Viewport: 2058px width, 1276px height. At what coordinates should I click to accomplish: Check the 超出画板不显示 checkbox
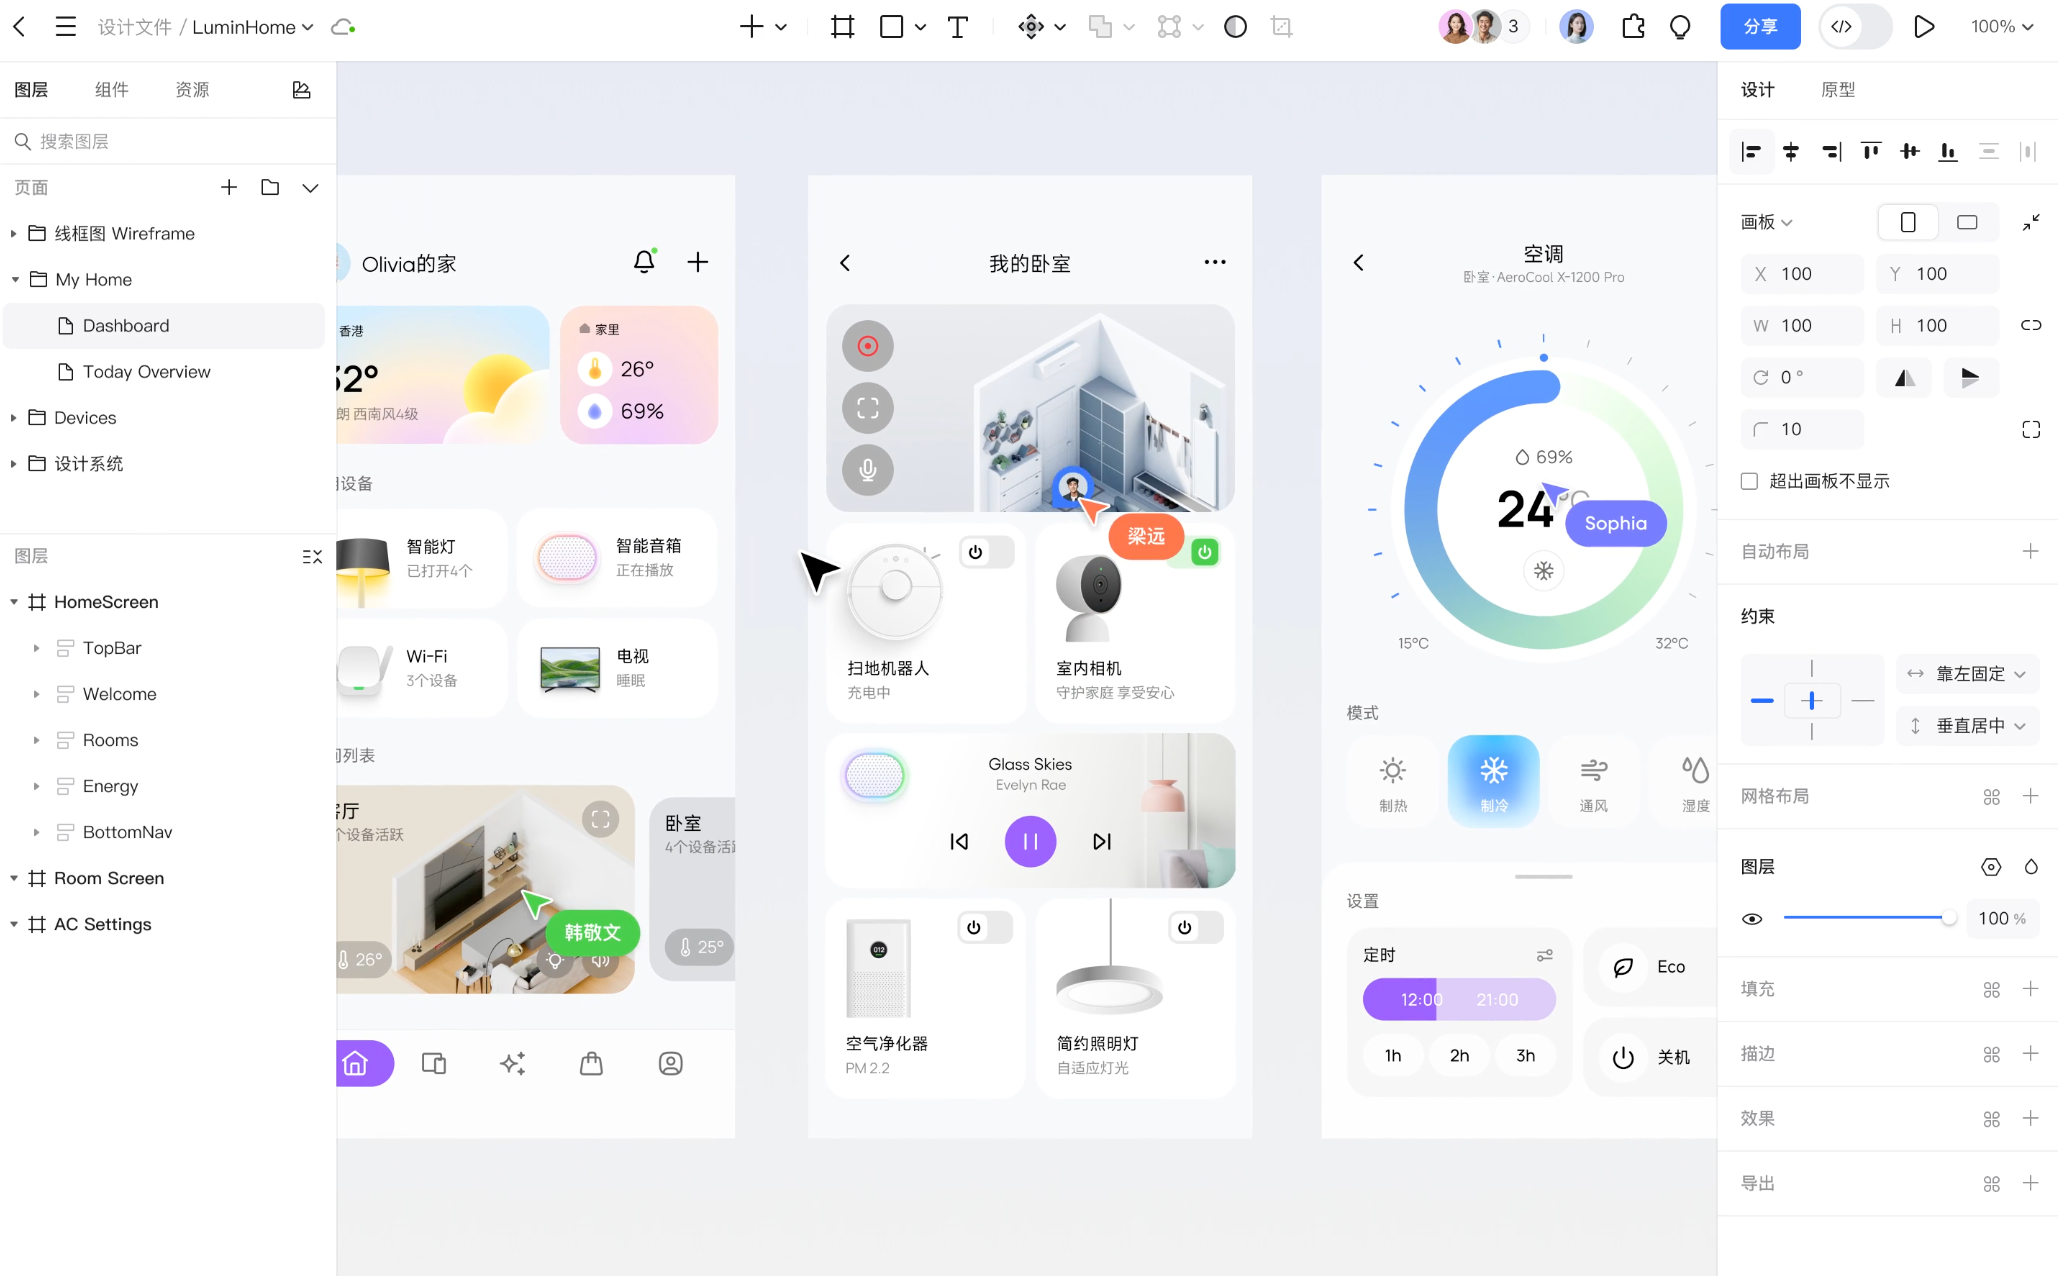pyautogui.click(x=1749, y=481)
